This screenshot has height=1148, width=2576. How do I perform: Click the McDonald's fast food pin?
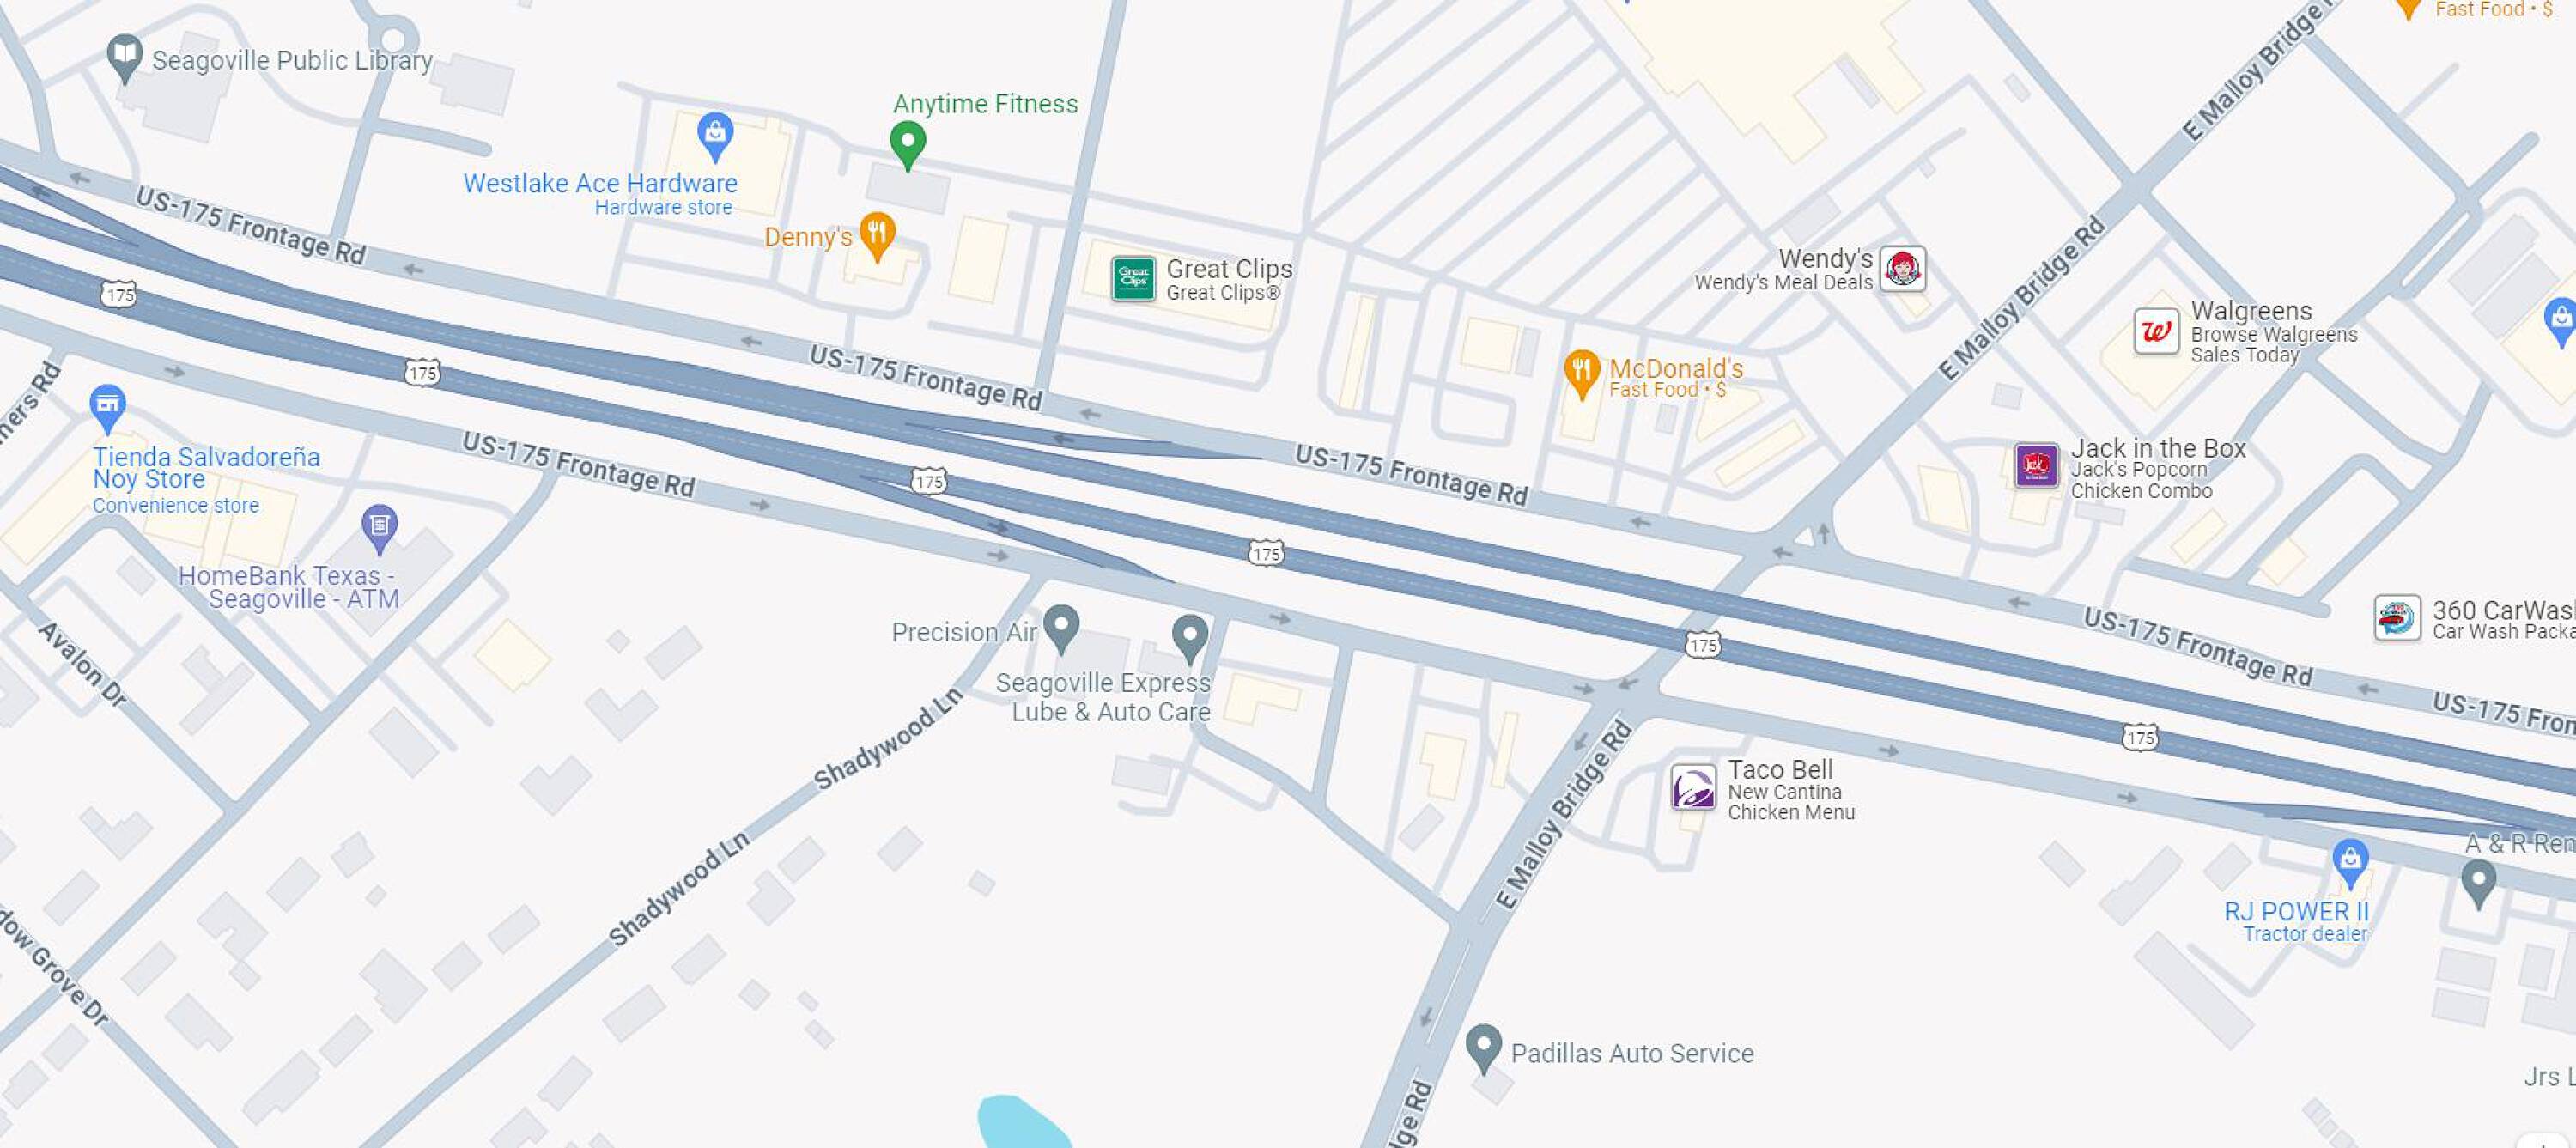click(x=1580, y=374)
